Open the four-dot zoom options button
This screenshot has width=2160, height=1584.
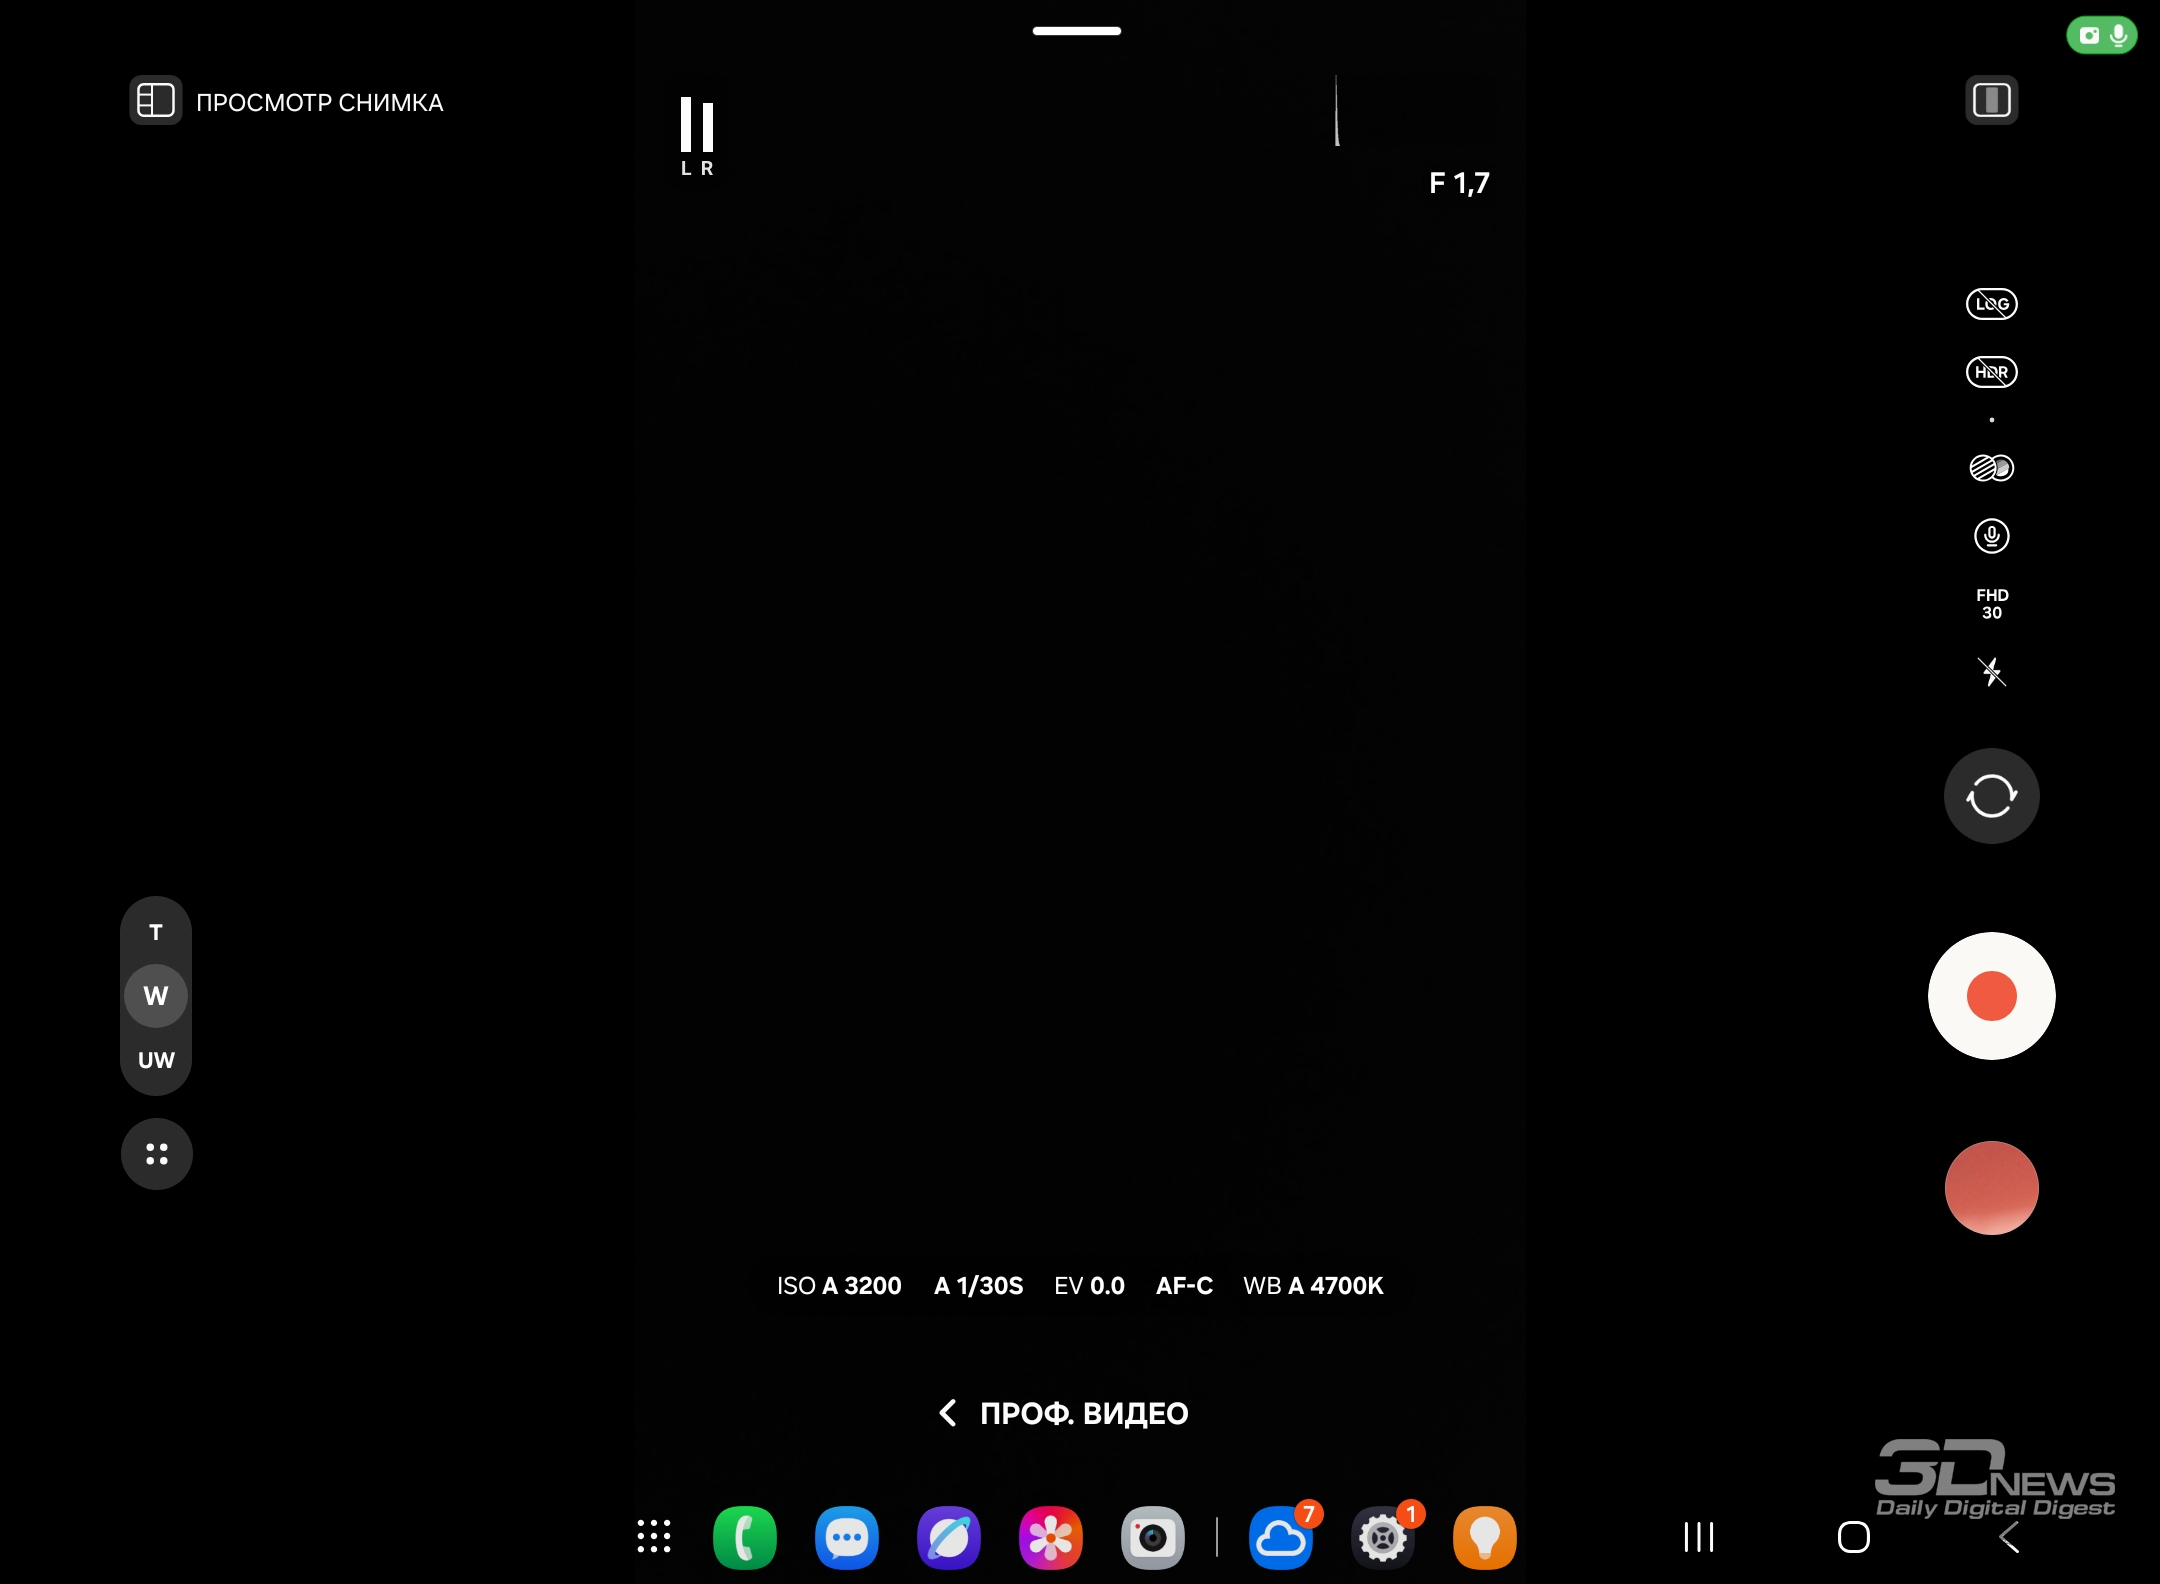(157, 1154)
